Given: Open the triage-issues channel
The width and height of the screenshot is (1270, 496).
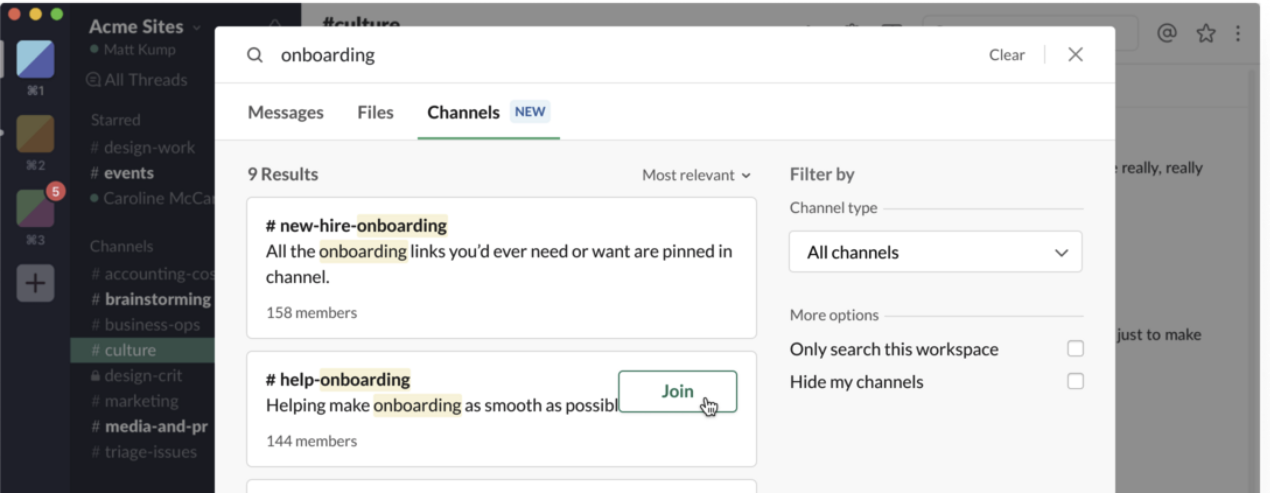Looking at the screenshot, I should [144, 452].
